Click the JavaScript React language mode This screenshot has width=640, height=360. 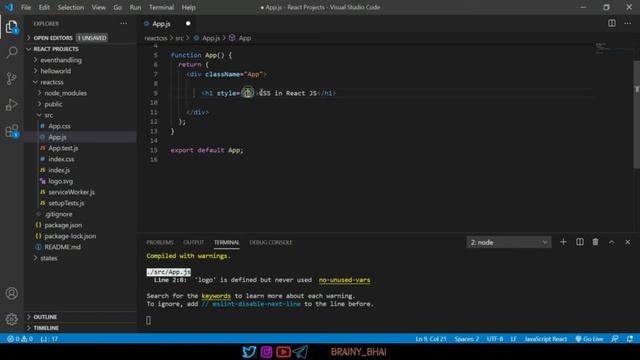pos(546,339)
